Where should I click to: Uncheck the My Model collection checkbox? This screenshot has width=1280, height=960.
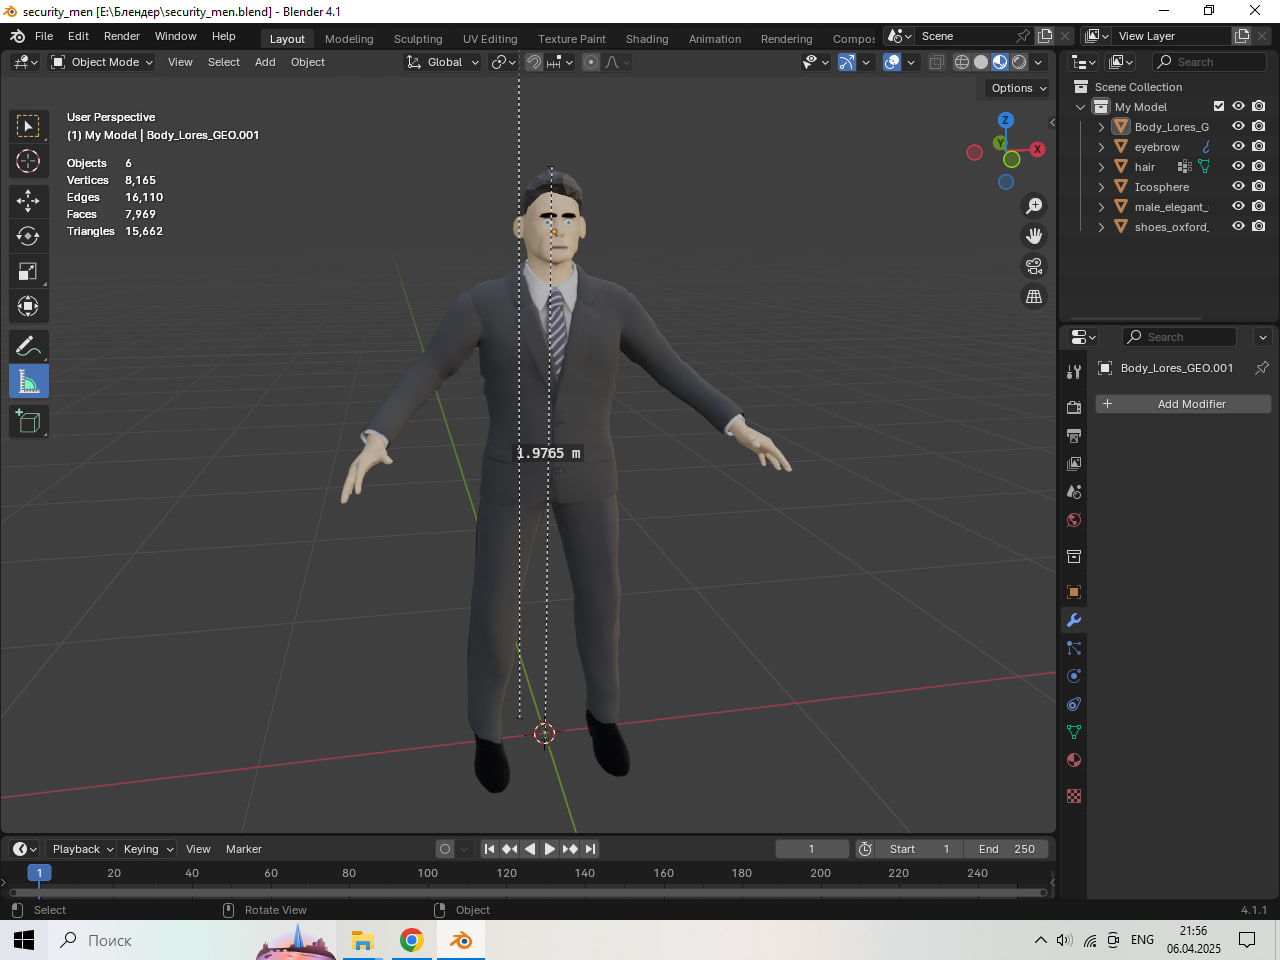[x=1218, y=107]
